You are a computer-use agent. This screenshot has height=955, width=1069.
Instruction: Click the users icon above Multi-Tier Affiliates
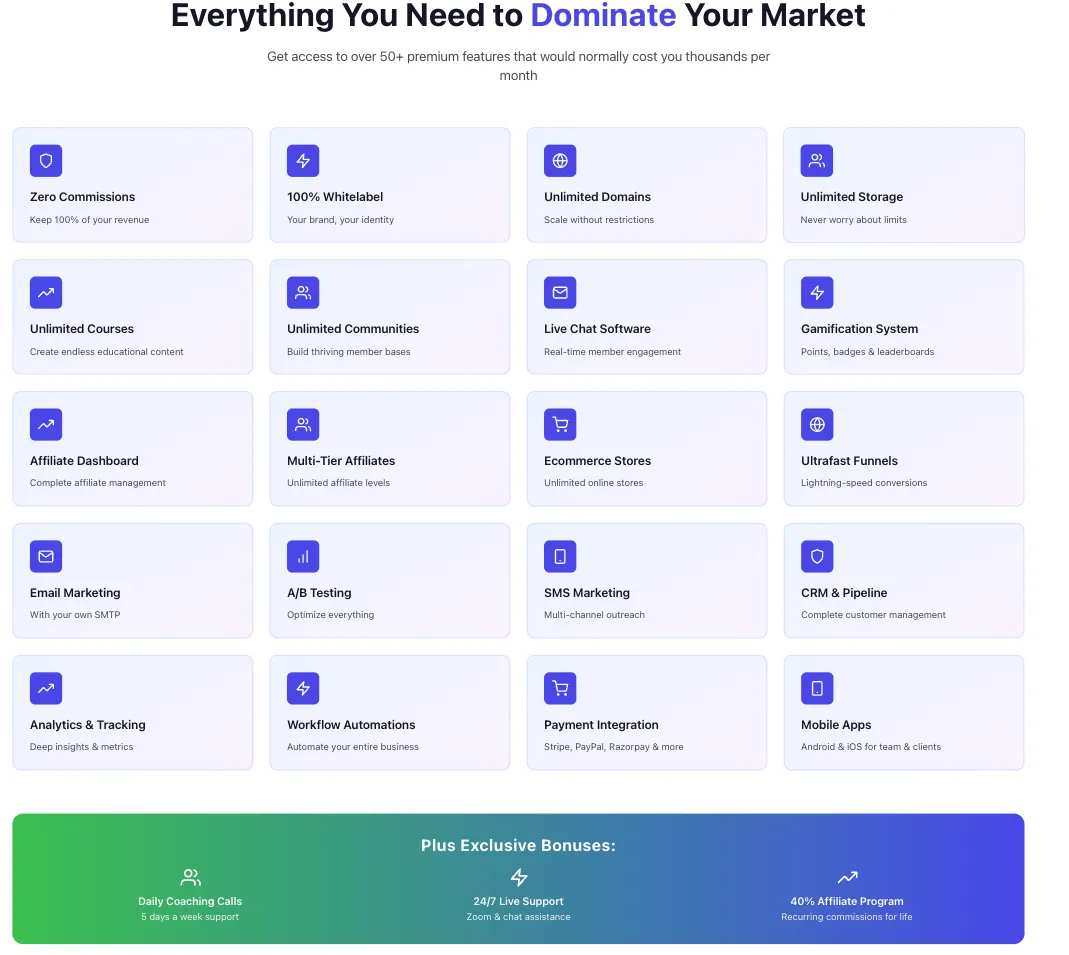tap(303, 425)
